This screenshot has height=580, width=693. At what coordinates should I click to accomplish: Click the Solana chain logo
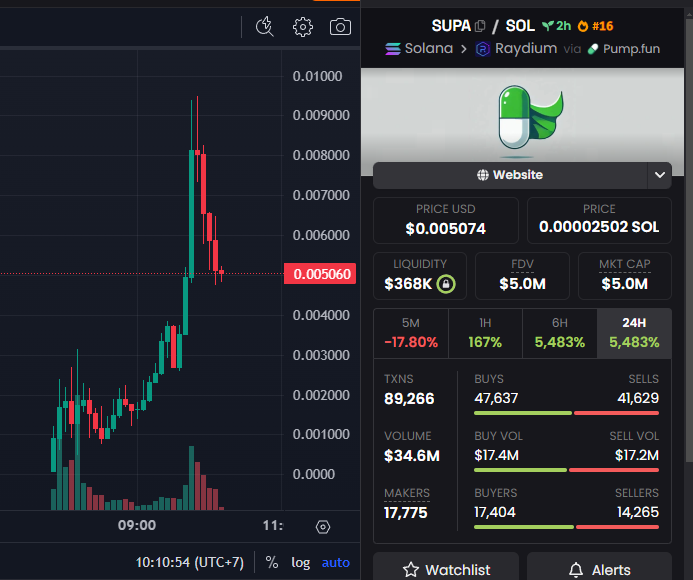click(393, 49)
